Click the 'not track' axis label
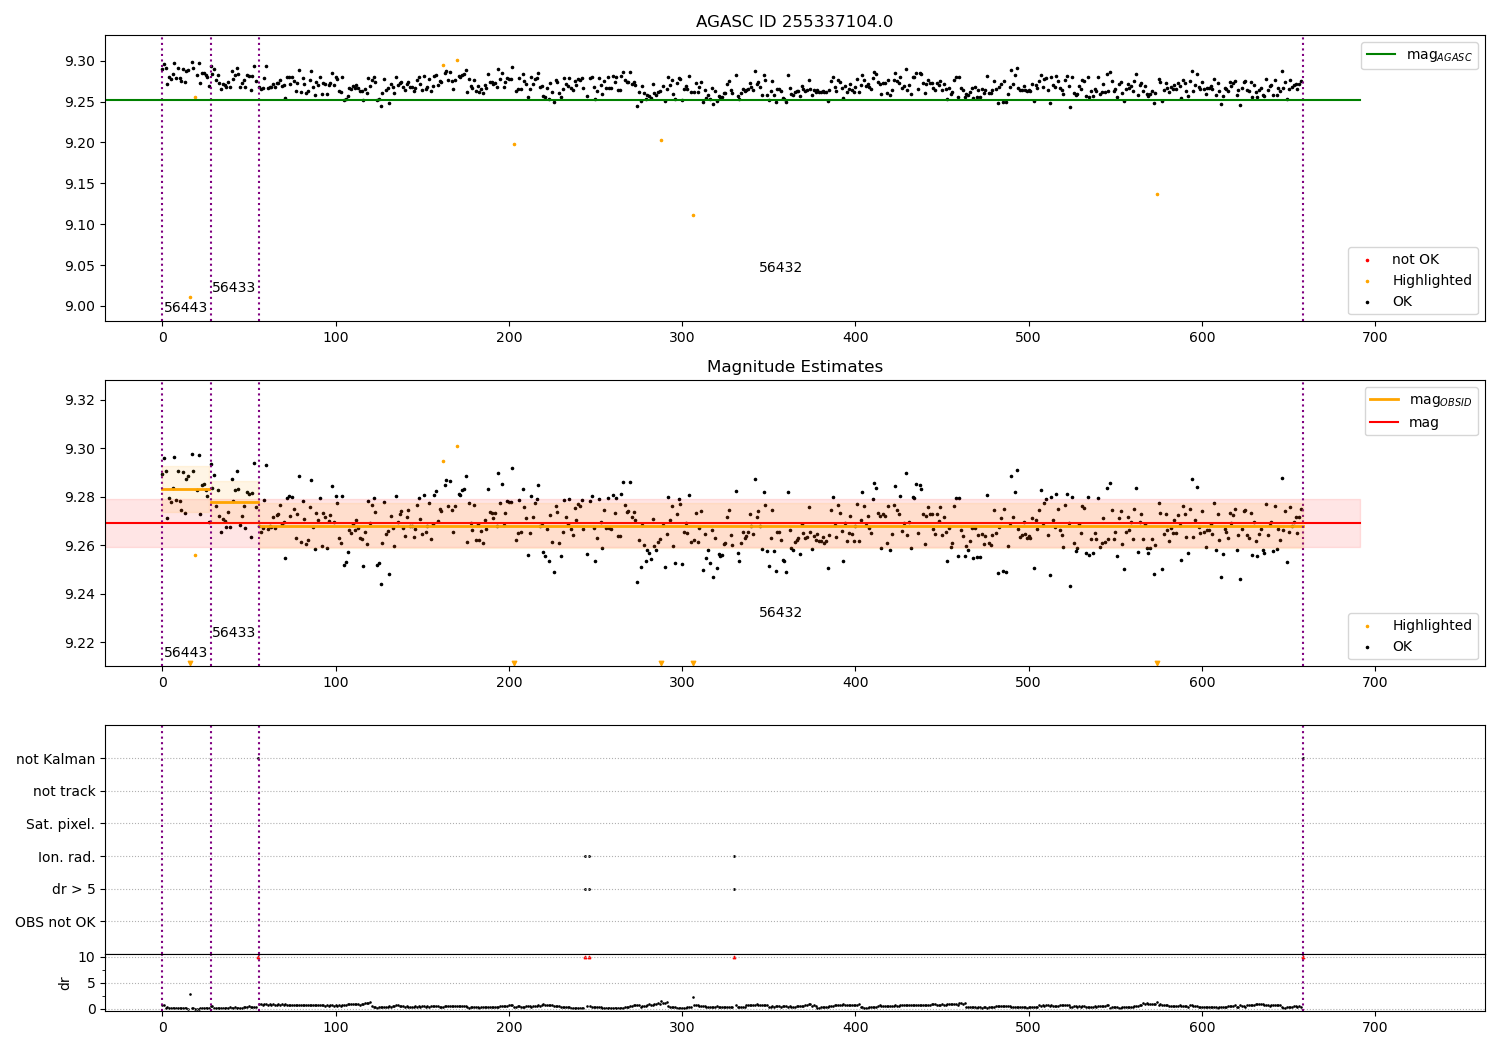Image resolution: width=1500 pixels, height=1050 pixels. point(64,791)
